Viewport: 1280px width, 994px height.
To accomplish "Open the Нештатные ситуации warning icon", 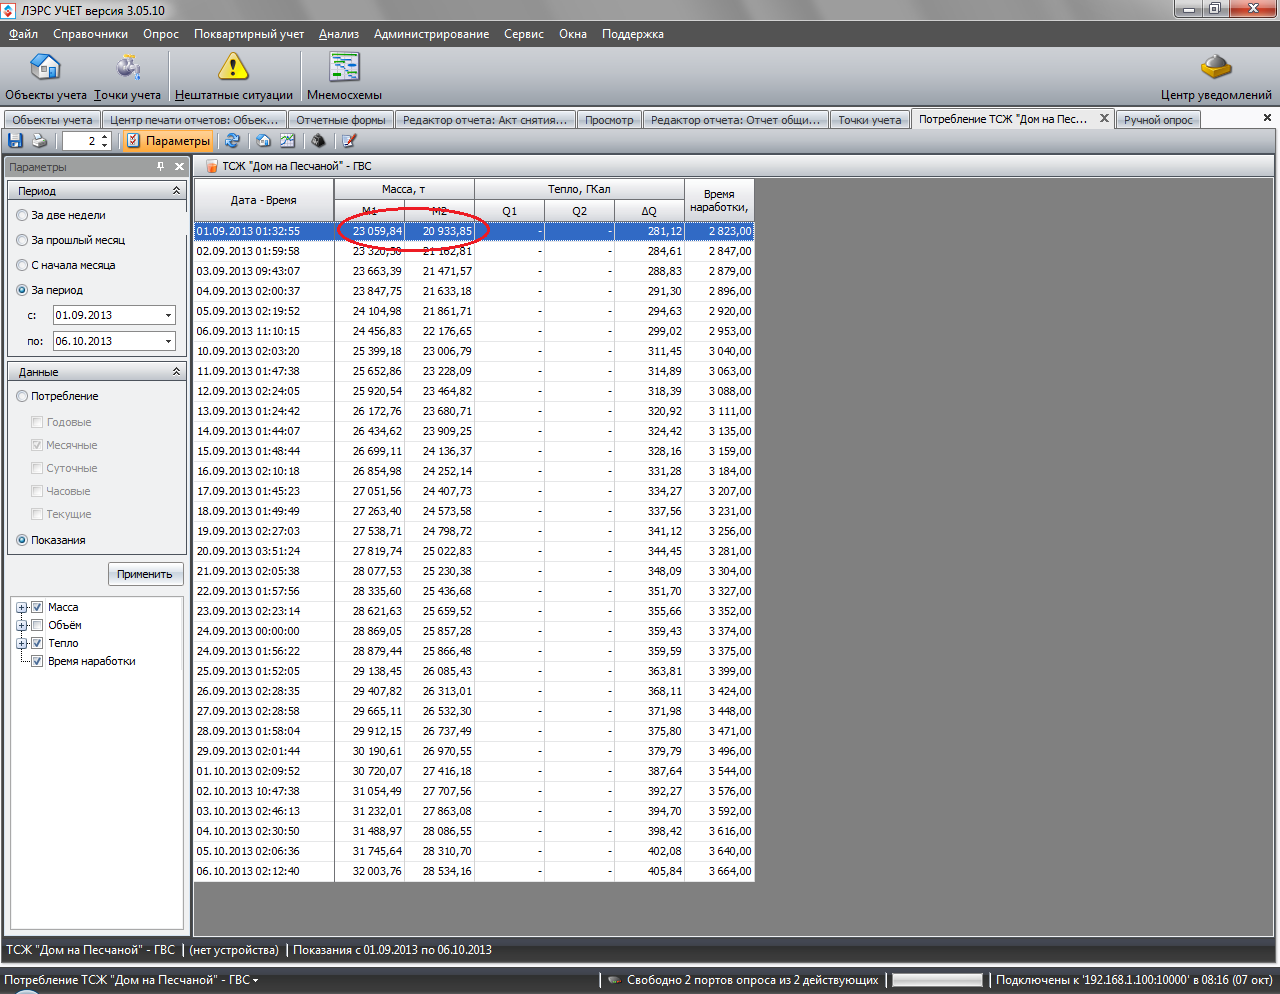I will [233, 67].
